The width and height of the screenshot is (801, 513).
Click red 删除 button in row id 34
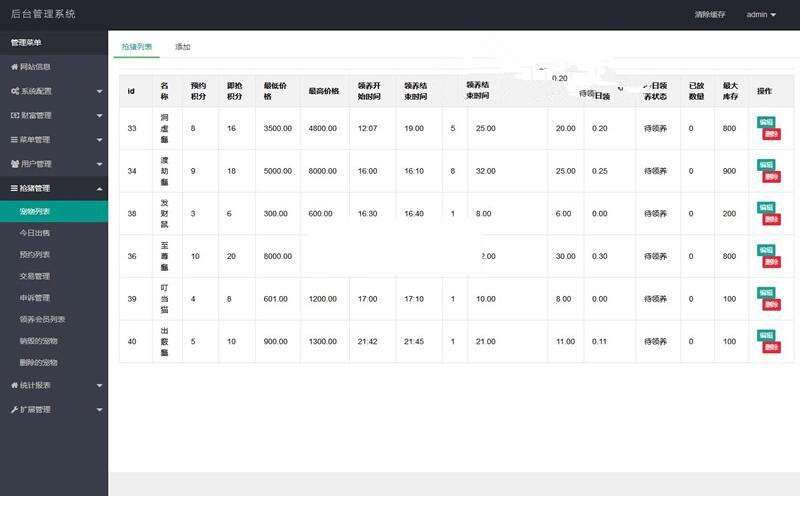pos(771,177)
